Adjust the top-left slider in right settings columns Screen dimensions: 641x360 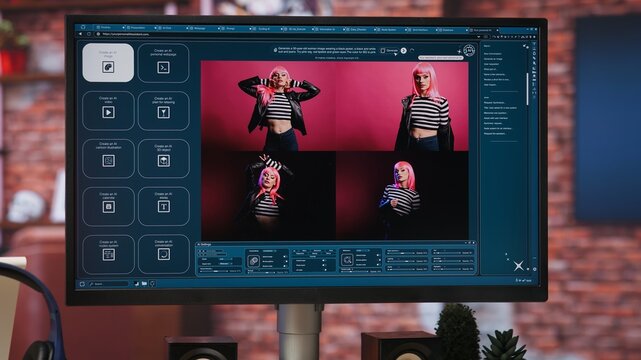point(400,253)
